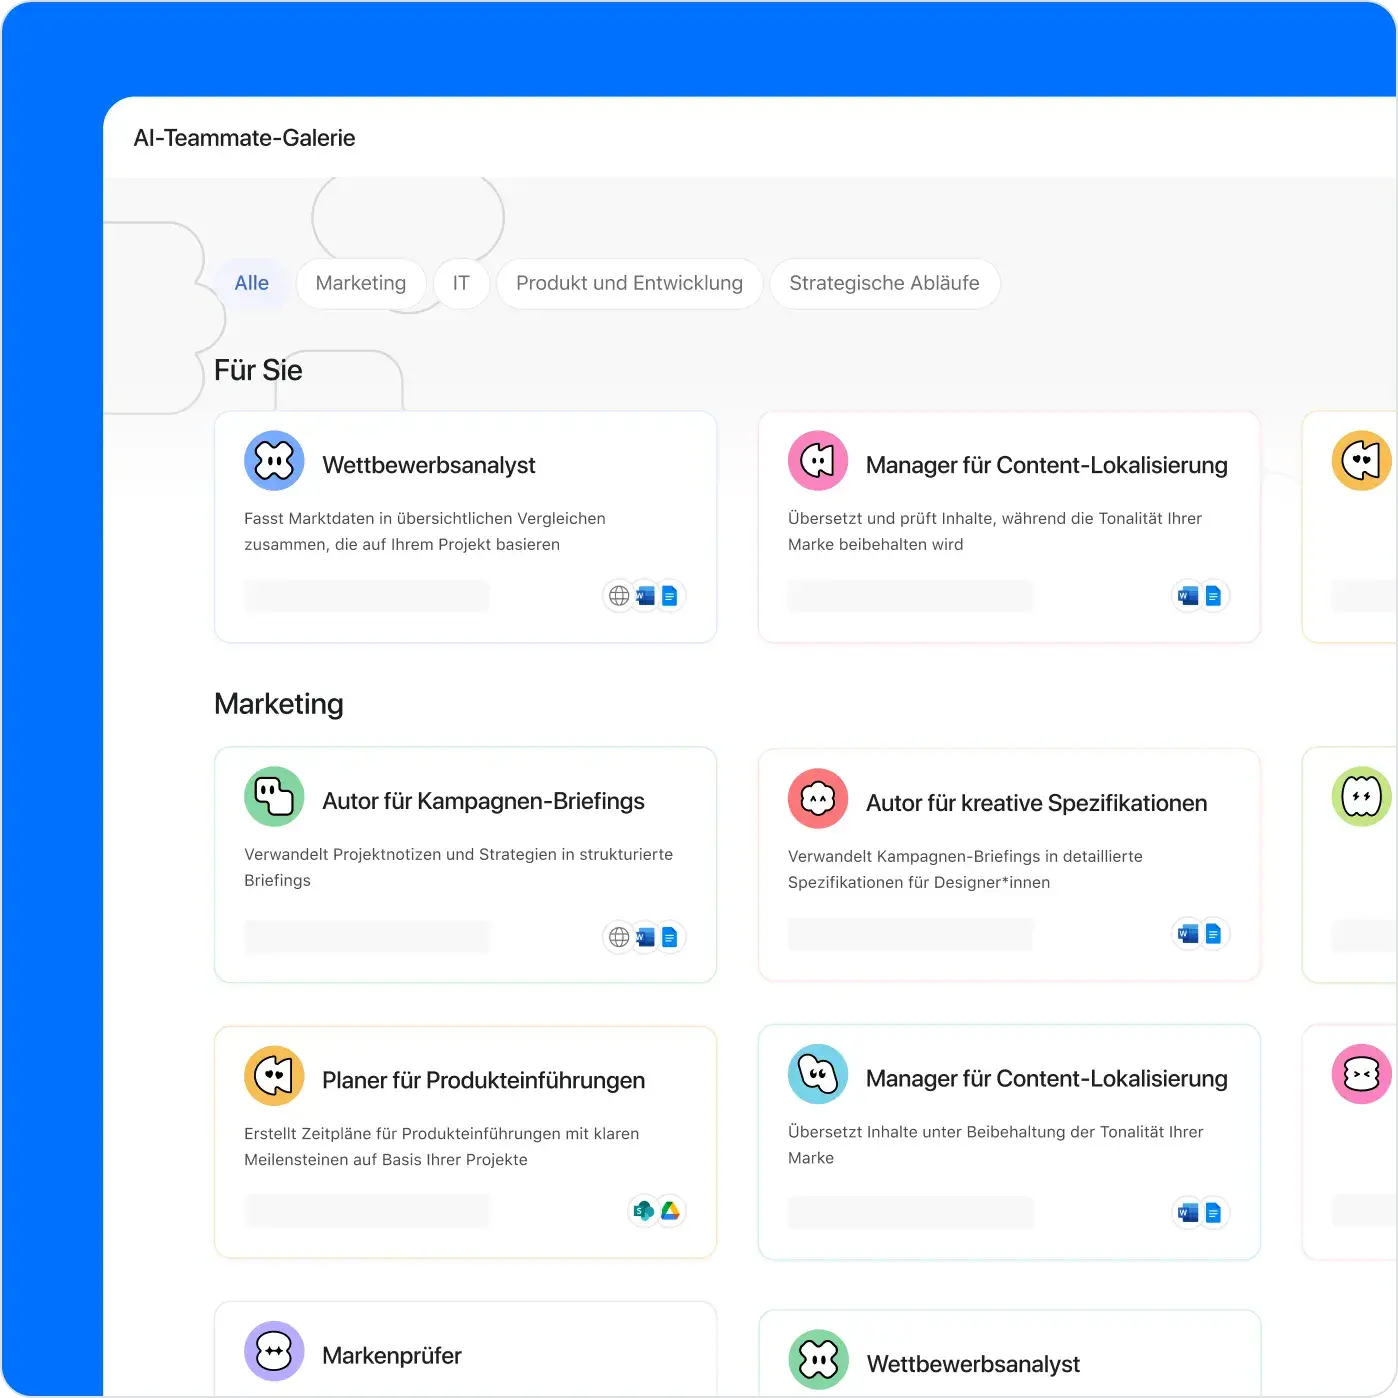Click Google Docs icon on Für Sie Content-Lokalisierung card
Image resolution: width=1398 pixels, height=1398 pixels.
click(1213, 596)
